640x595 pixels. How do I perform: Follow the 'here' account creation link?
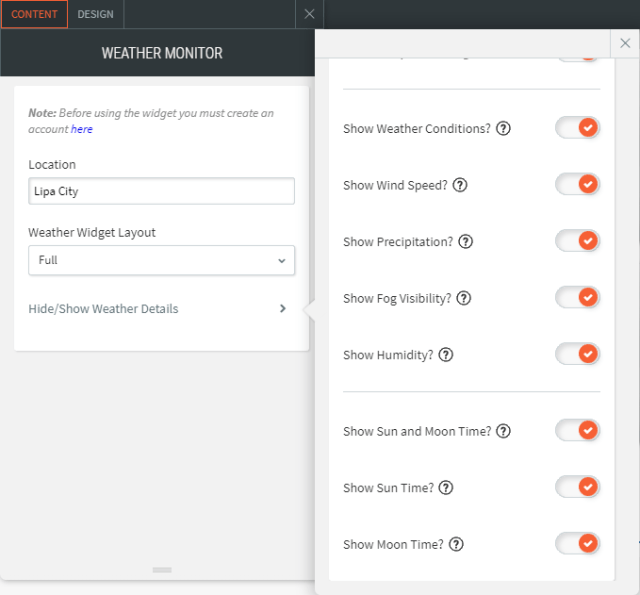point(82,130)
